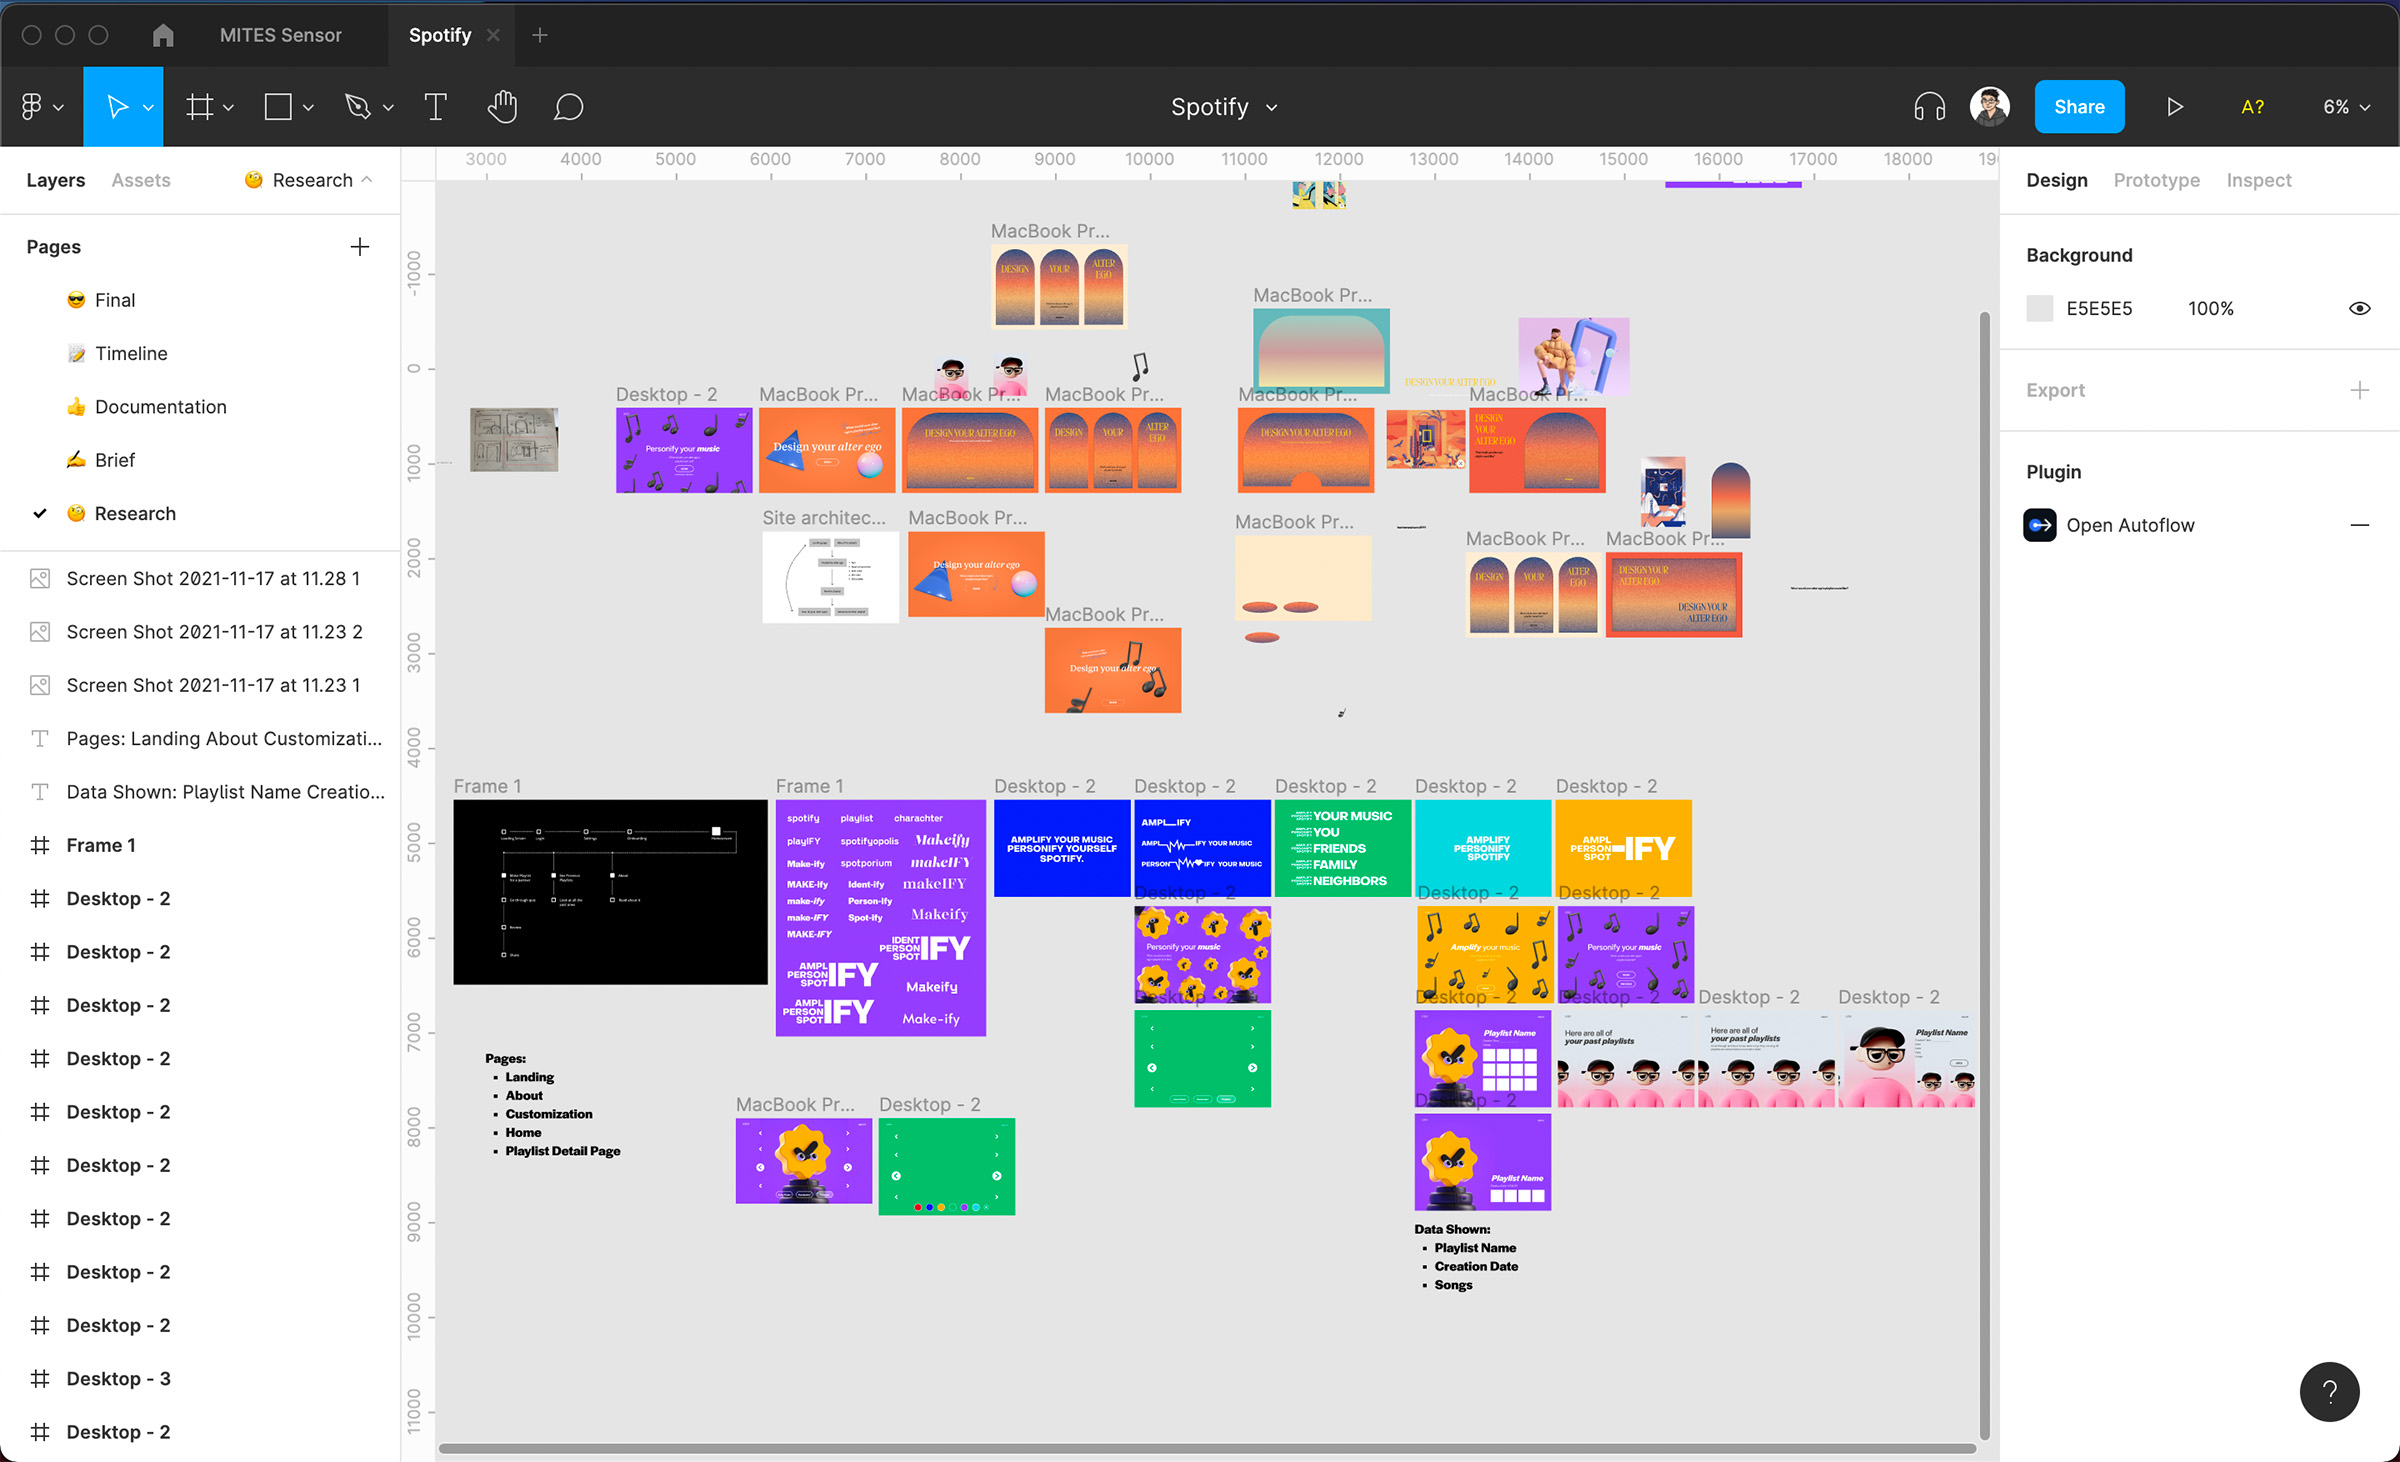
Task: Open a new tab with plus
Action: 540,35
